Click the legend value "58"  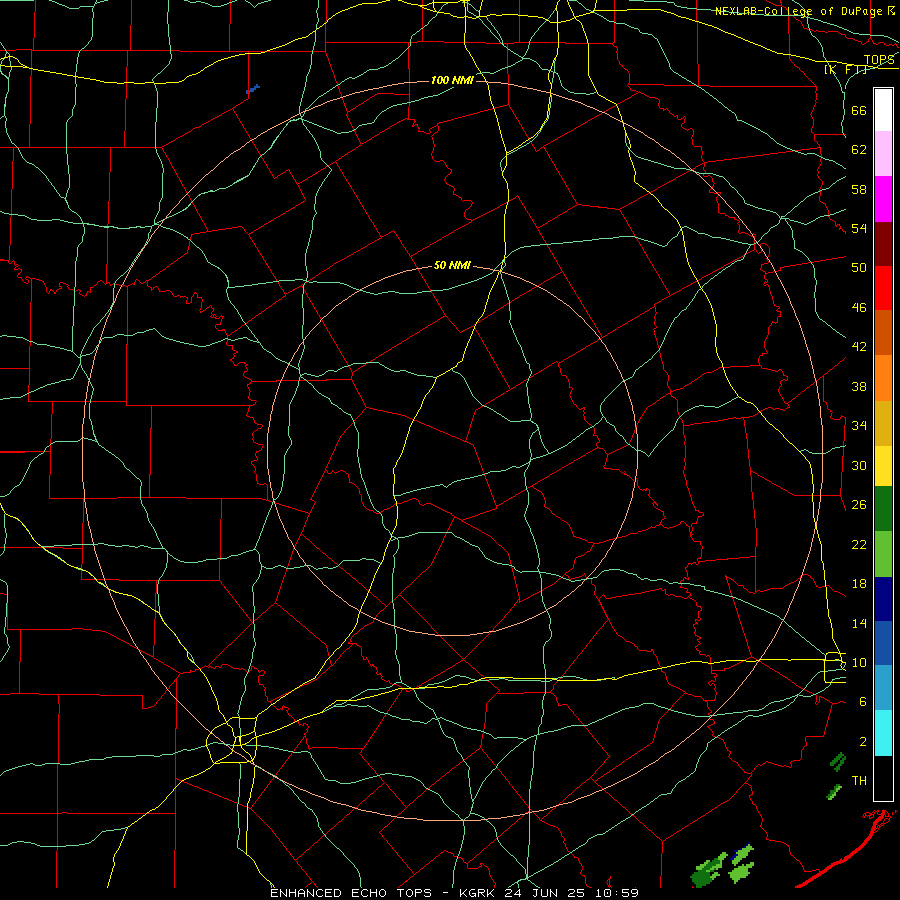[859, 189]
